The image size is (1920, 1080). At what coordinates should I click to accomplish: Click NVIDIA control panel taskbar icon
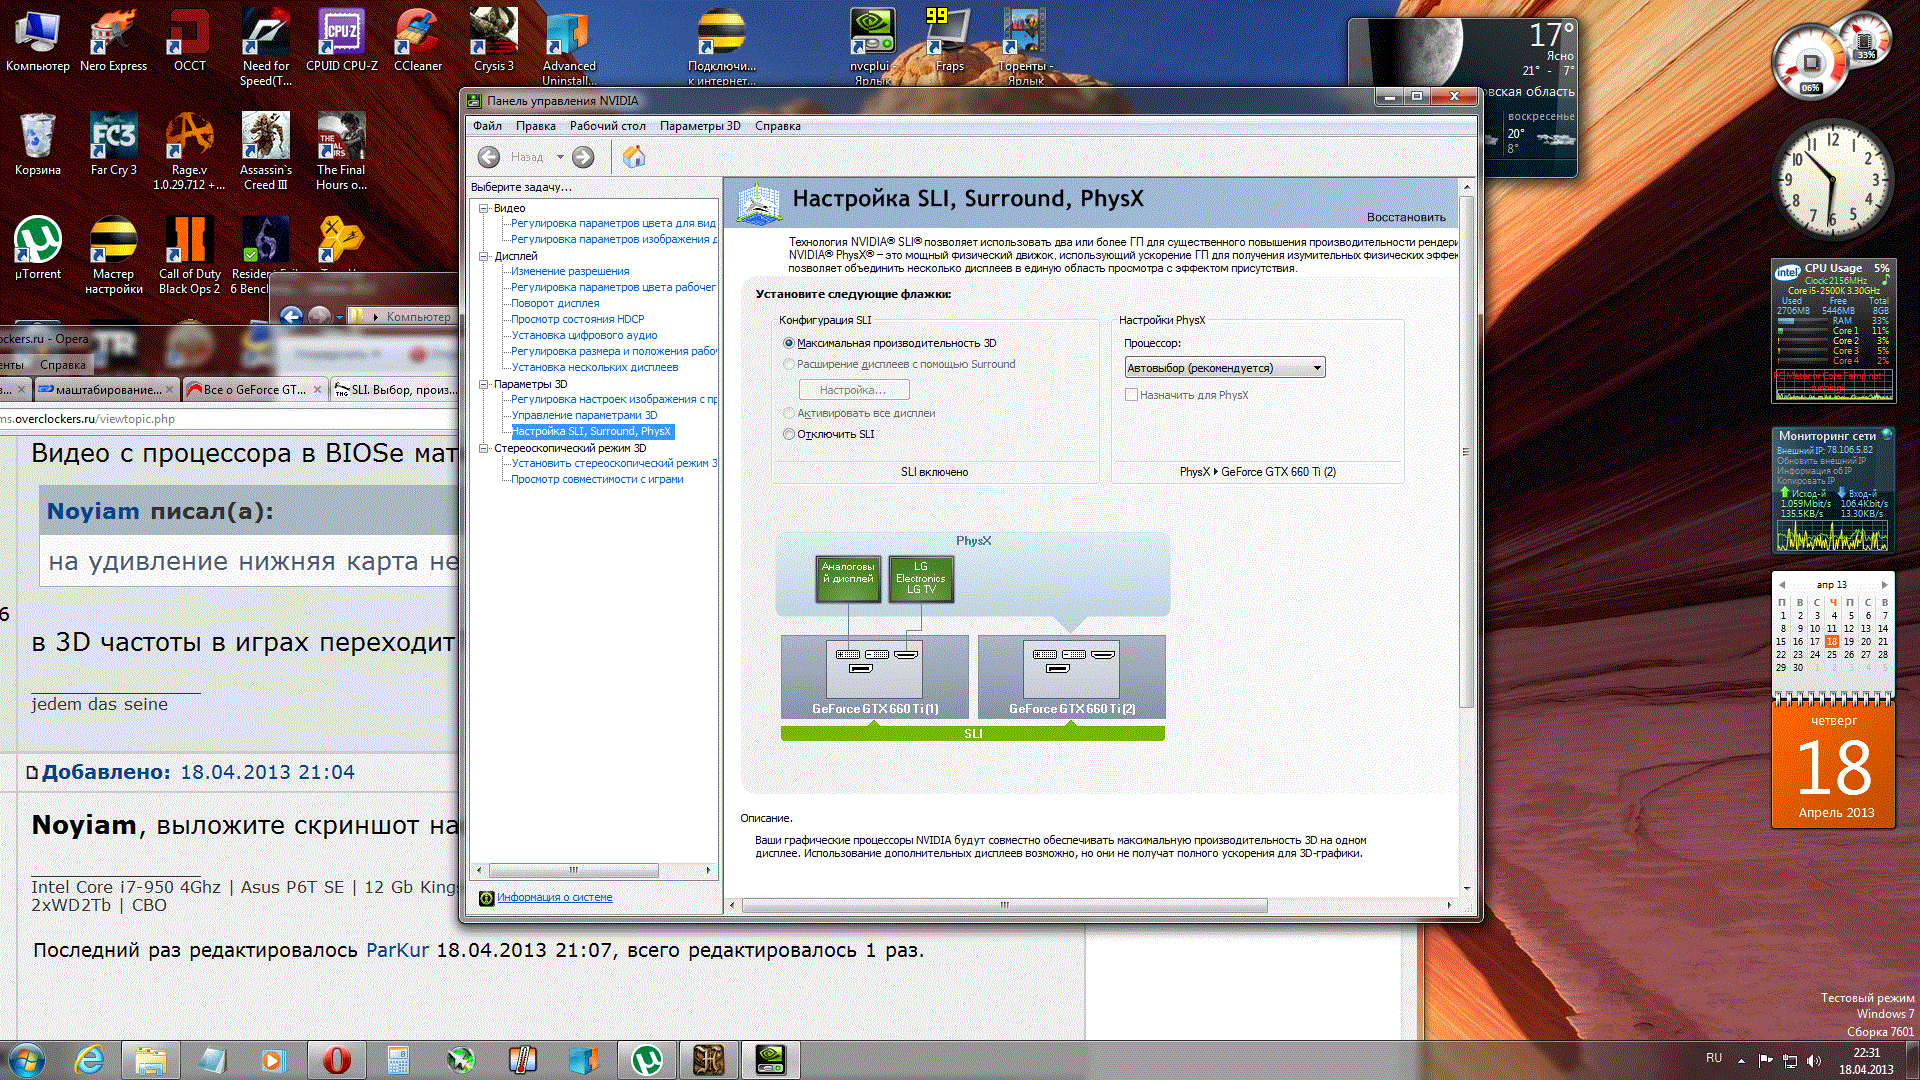click(770, 1060)
